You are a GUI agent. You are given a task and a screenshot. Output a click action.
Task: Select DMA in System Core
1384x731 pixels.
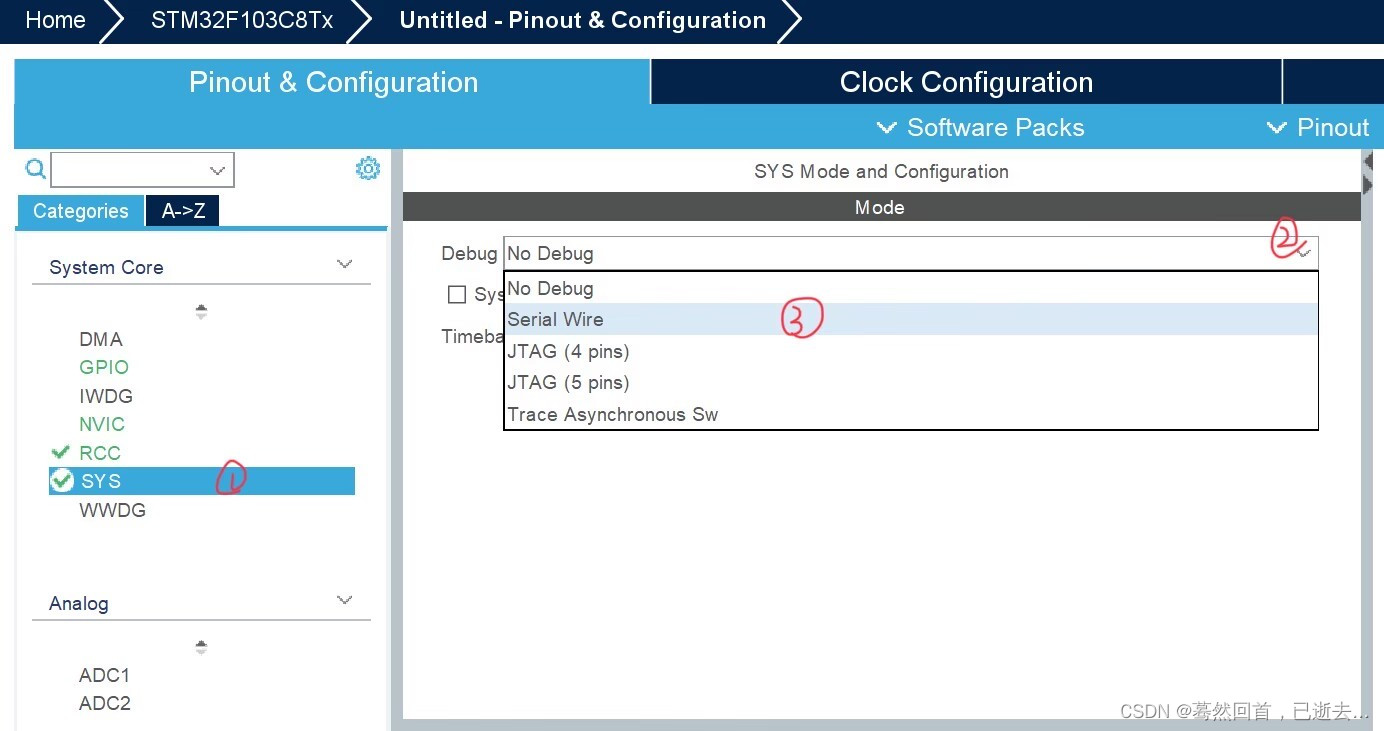[101, 339]
